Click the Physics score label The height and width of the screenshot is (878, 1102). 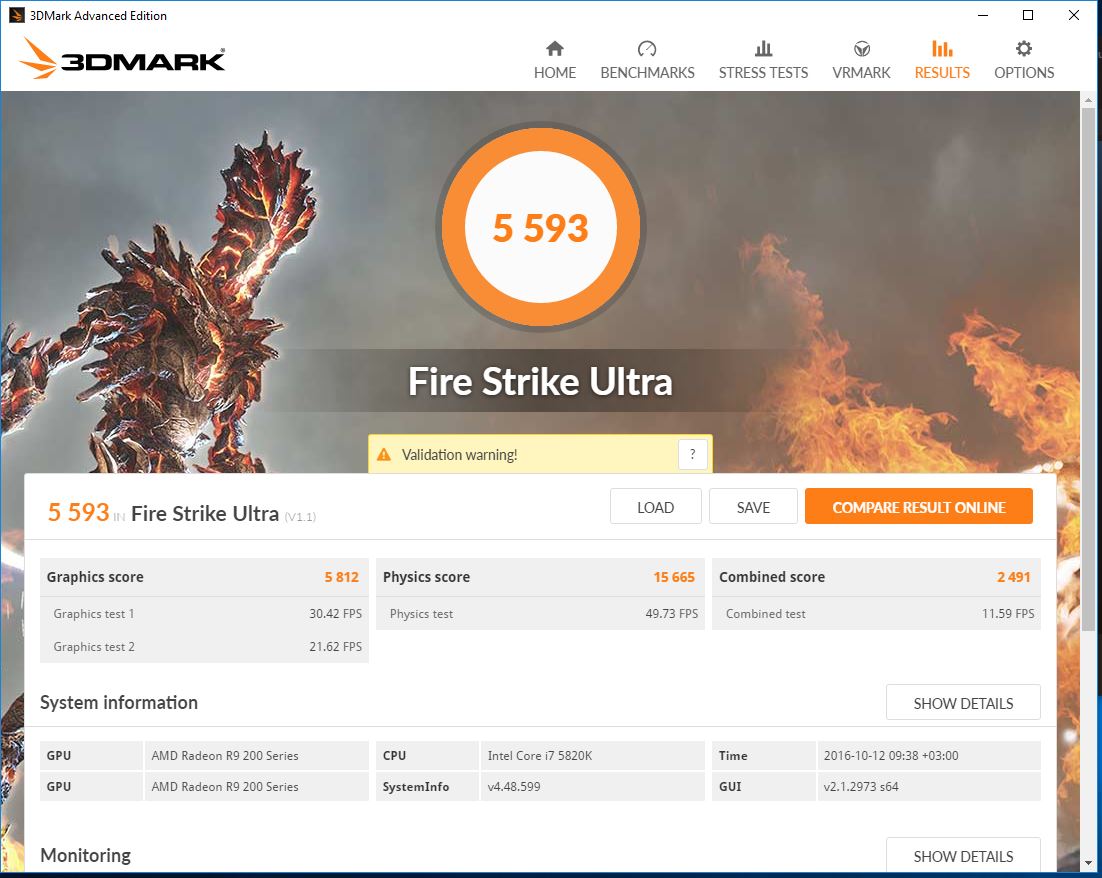tap(427, 577)
